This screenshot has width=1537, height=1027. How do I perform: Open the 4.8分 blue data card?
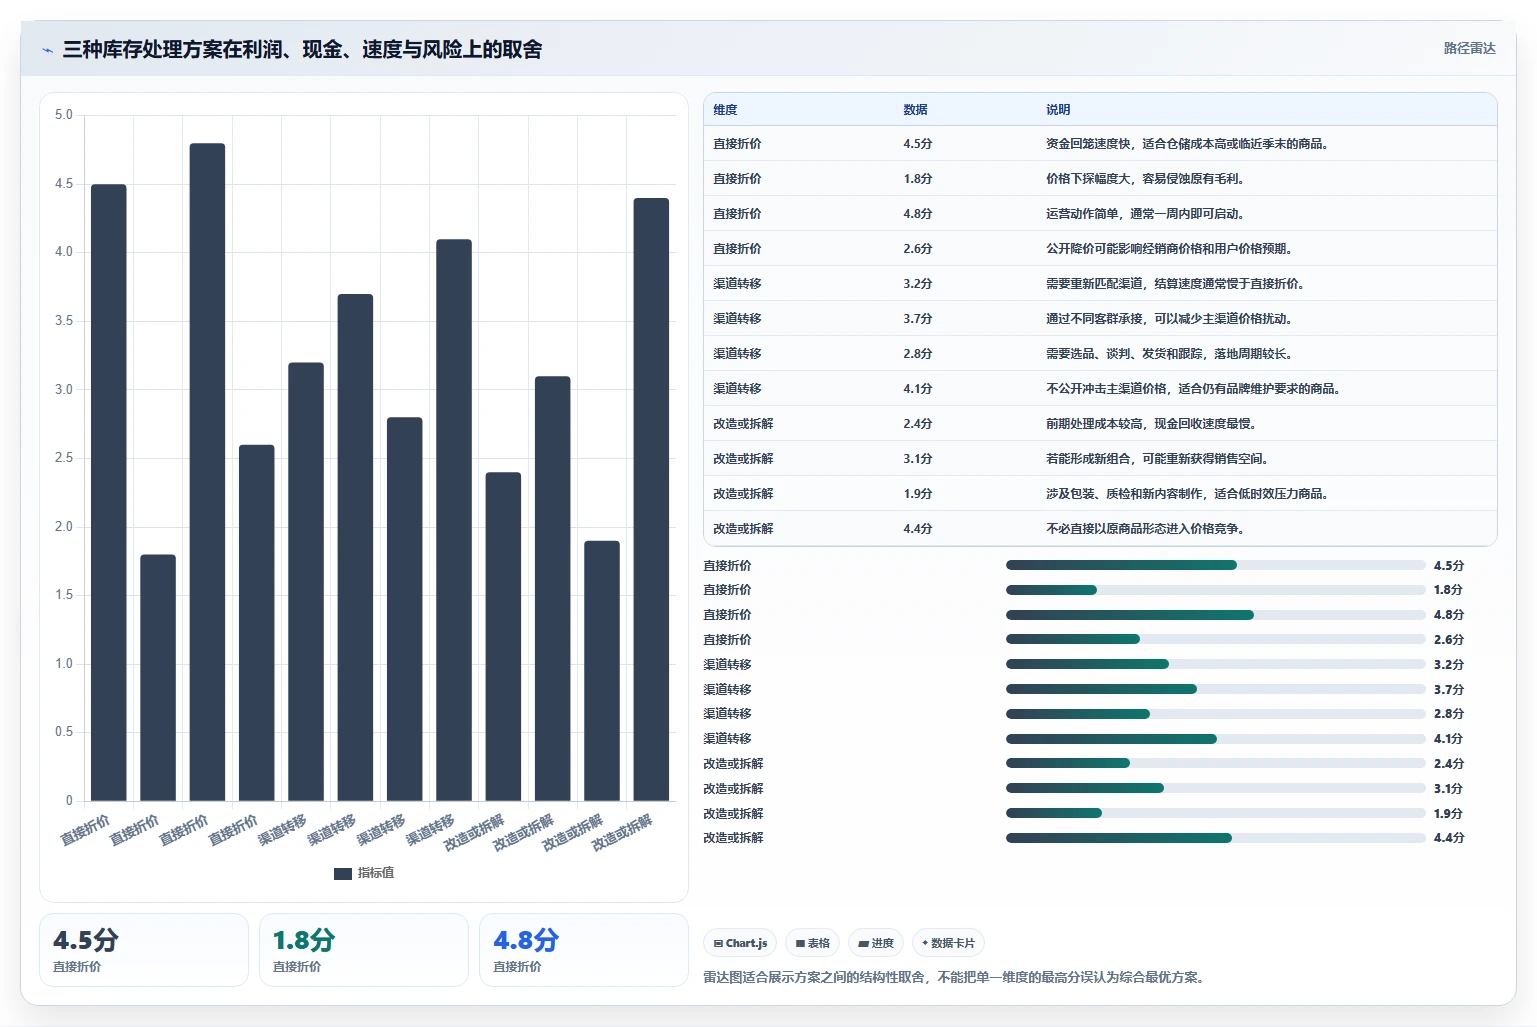[584, 950]
